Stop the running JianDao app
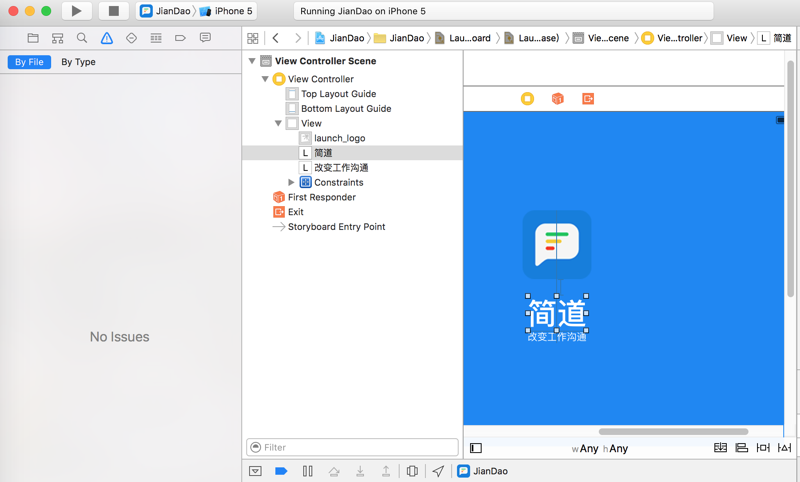This screenshot has width=800, height=482. 113,11
